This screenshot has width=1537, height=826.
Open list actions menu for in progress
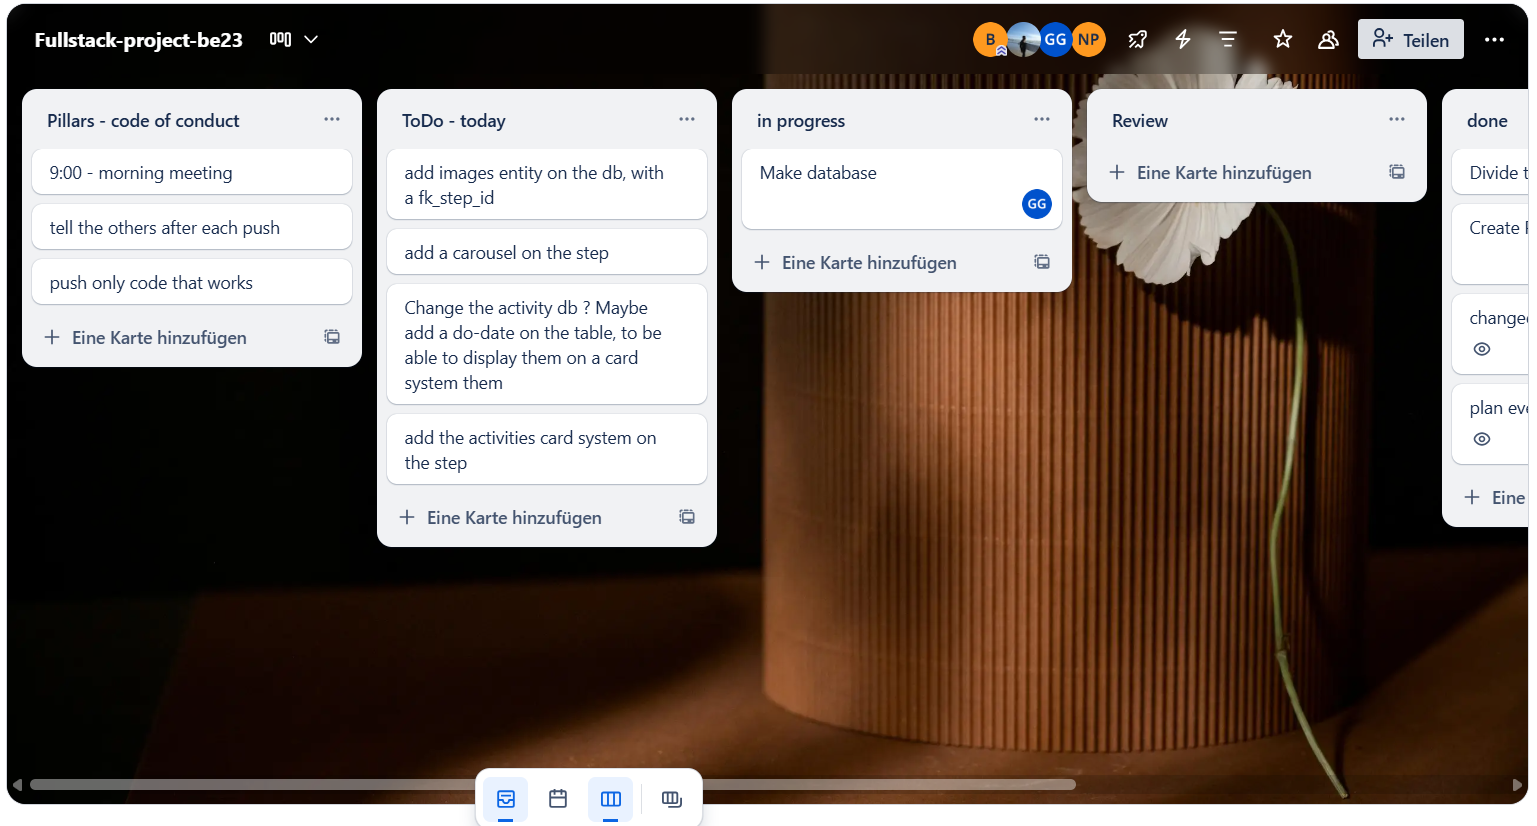pyautogui.click(x=1042, y=119)
